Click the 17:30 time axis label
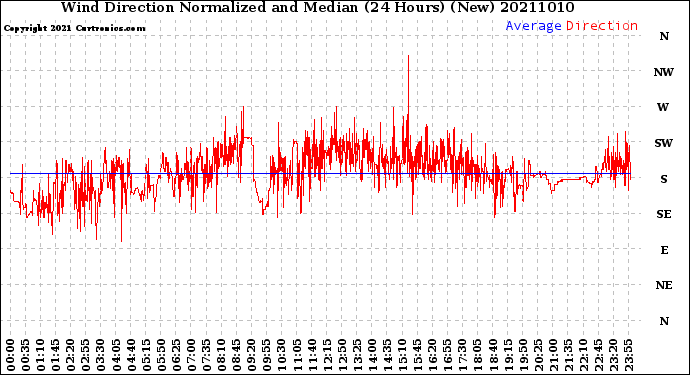This screenshot has width=690, height=375. pos(462,355)
